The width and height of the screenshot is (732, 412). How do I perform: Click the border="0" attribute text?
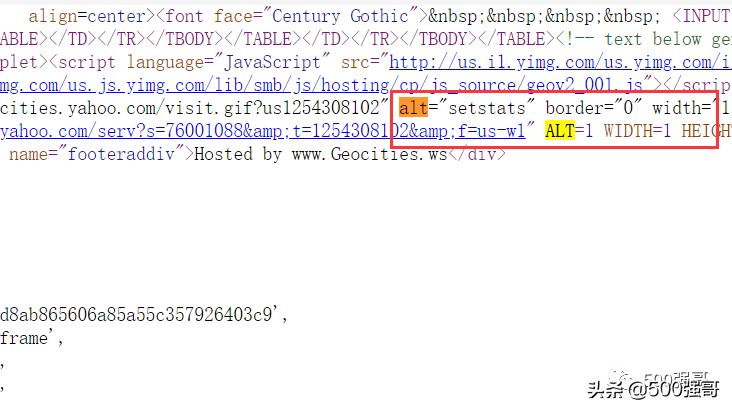pos(593,108)
